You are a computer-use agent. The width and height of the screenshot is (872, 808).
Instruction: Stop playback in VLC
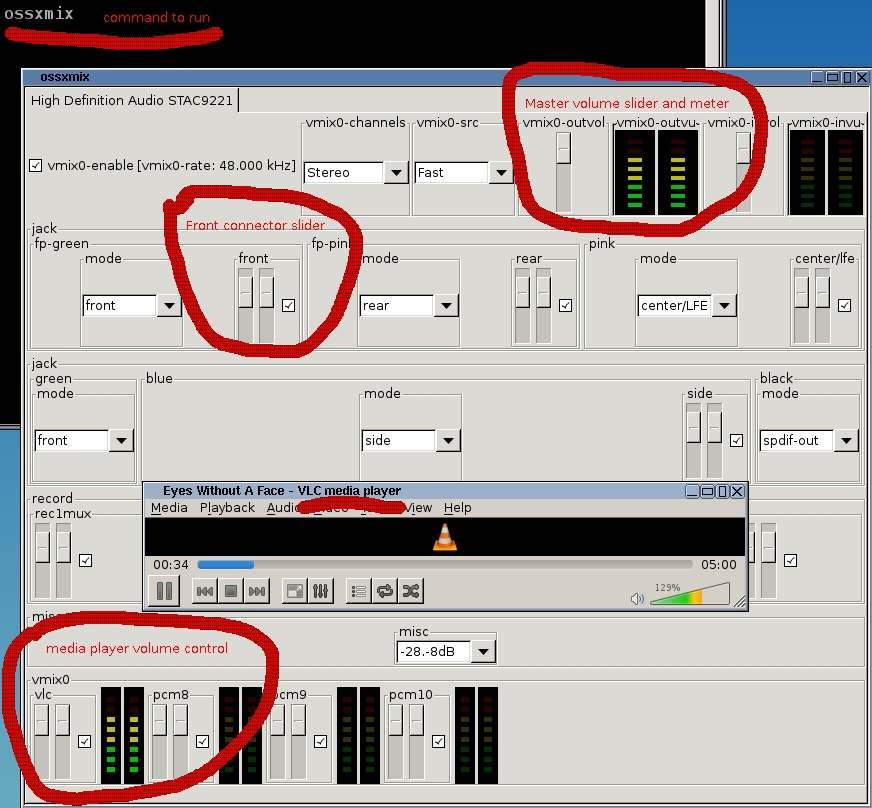[x=231, y=591]
